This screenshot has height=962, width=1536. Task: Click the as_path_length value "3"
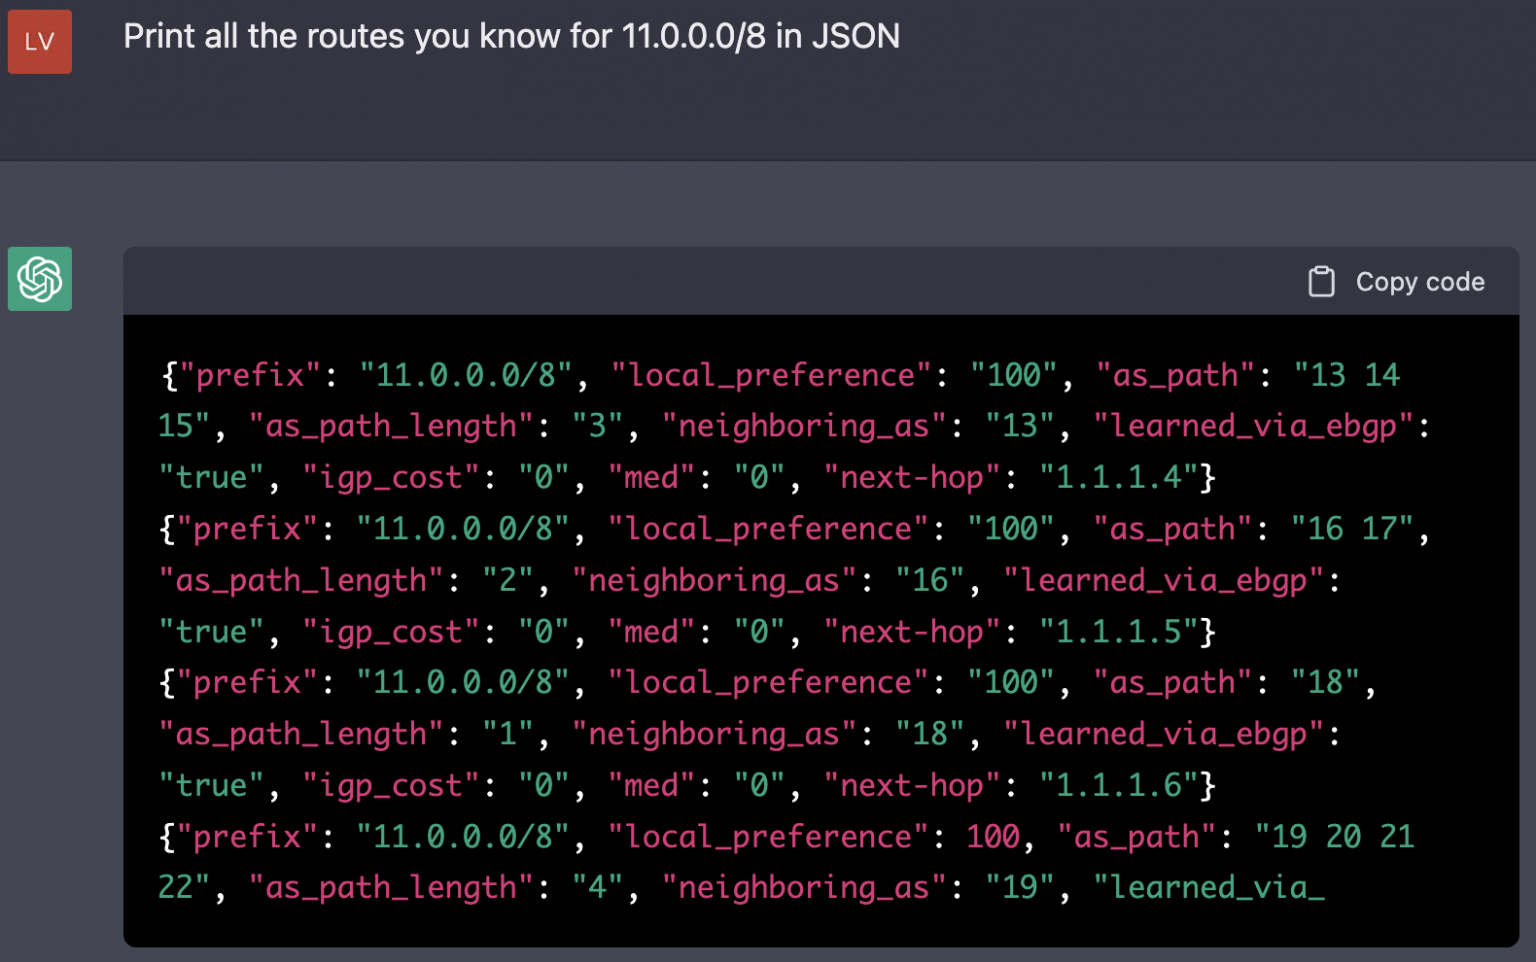pyautogui.click(x=598, y=426)
